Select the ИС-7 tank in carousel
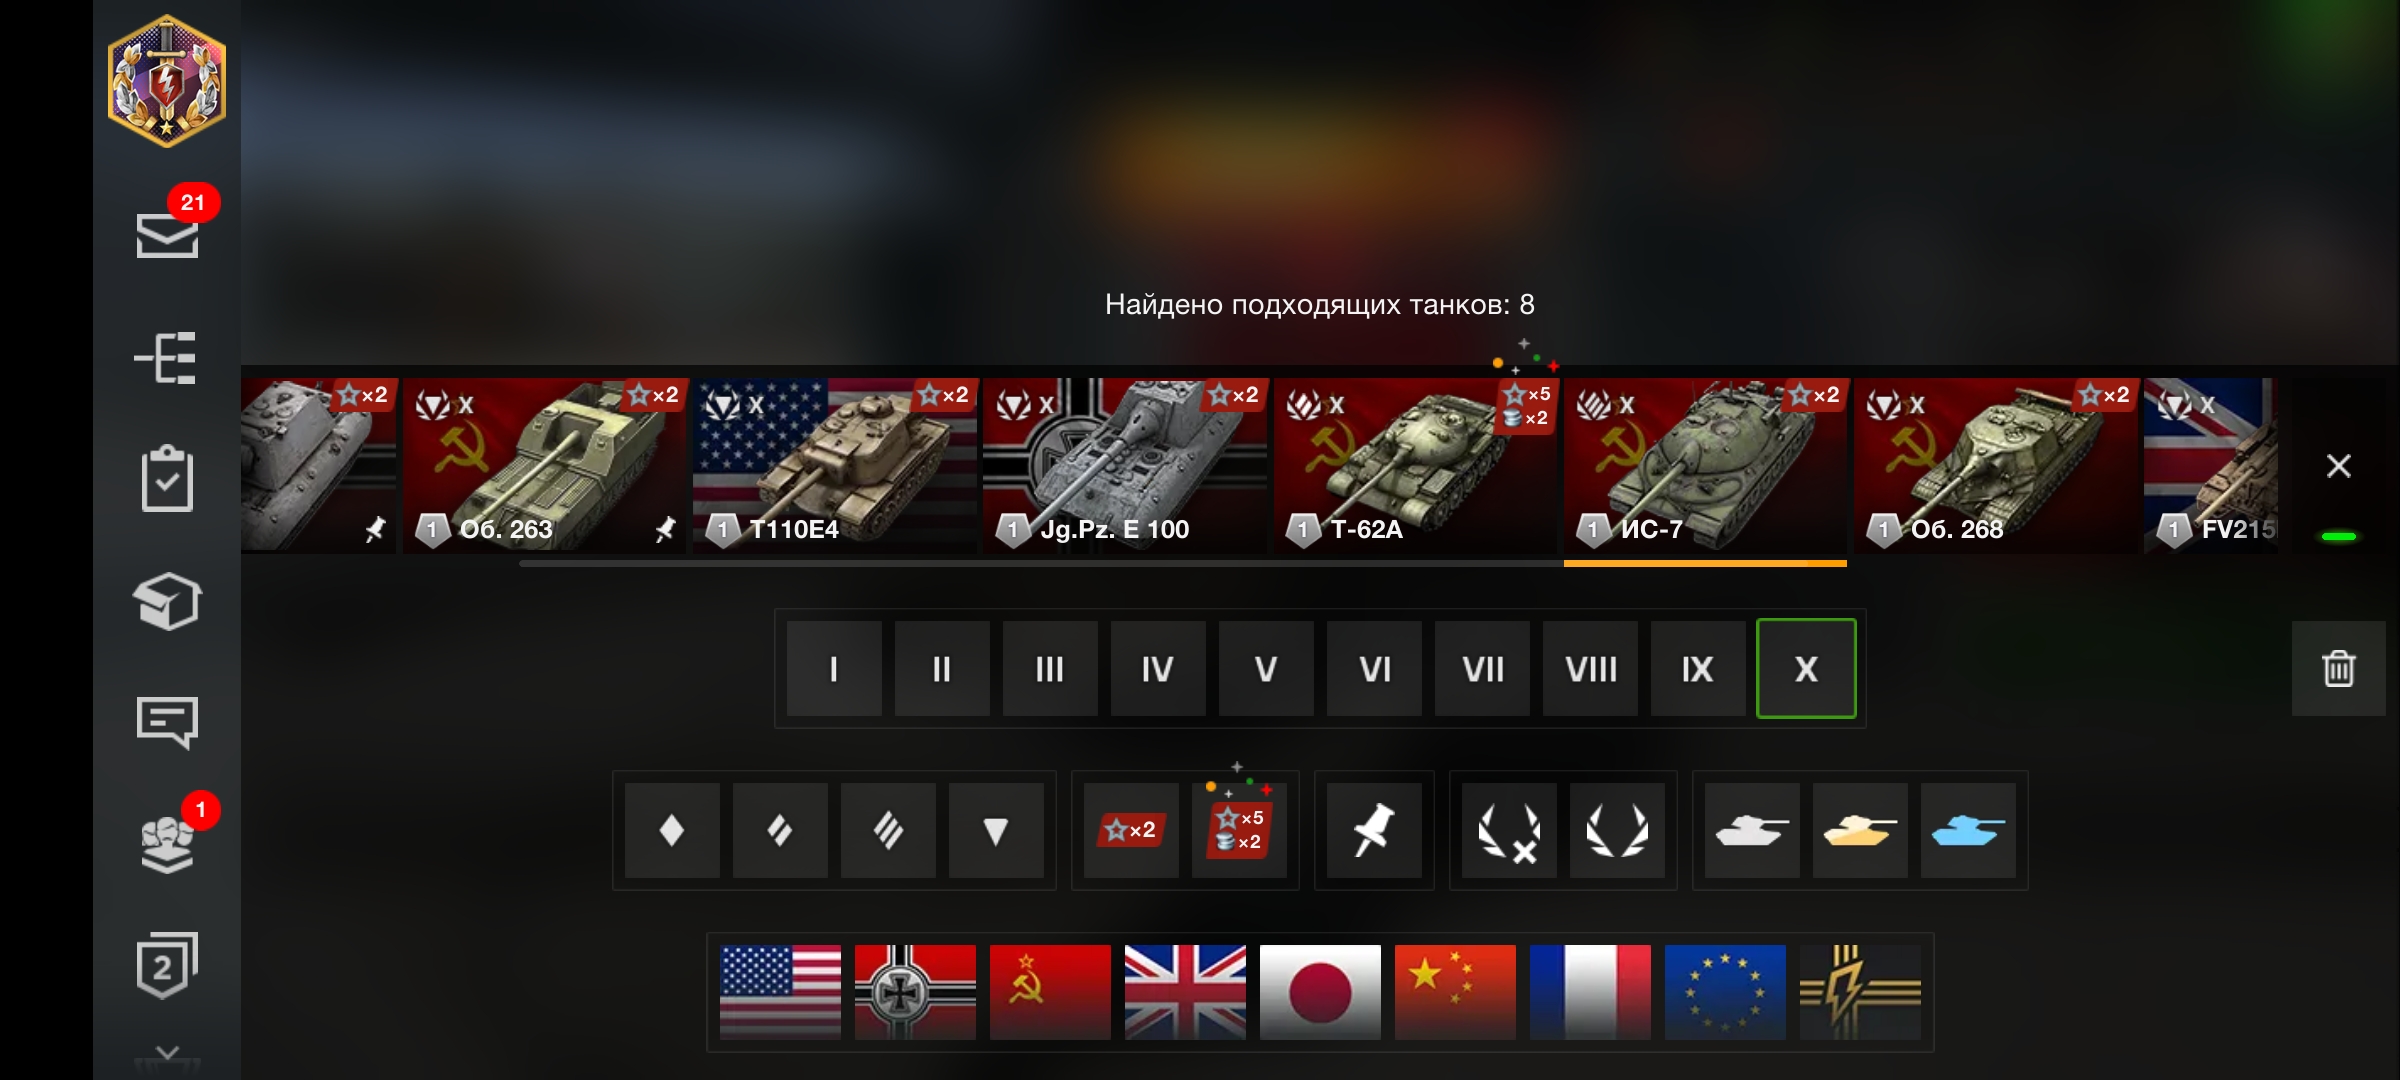This screenshot has height=1080, width=2400. pos(1705,466)
